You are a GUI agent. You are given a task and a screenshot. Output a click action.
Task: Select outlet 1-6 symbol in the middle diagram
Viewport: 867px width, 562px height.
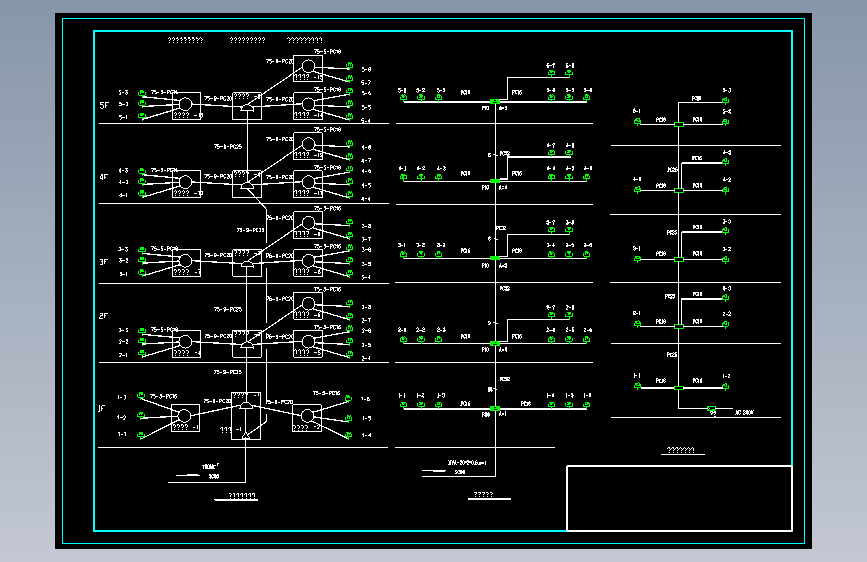587,405
